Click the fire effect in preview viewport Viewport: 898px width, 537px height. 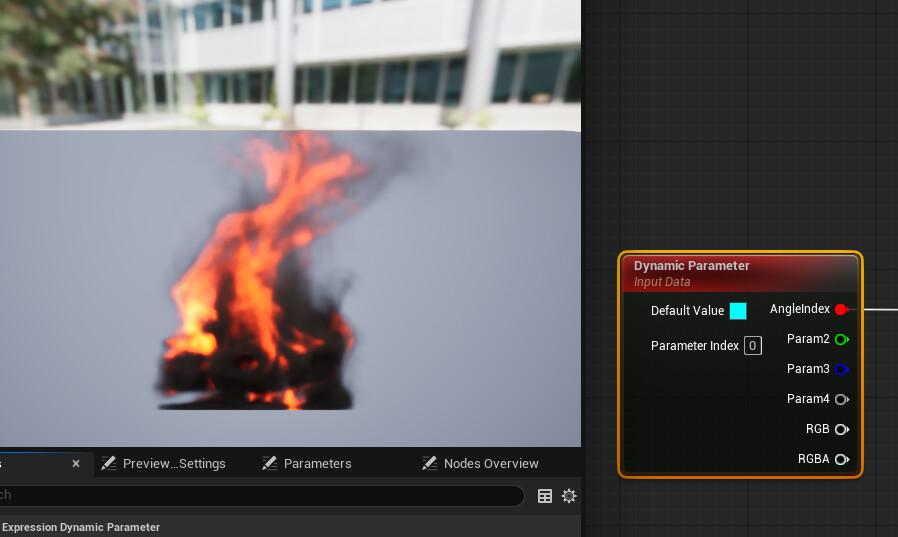coord(260,280)
